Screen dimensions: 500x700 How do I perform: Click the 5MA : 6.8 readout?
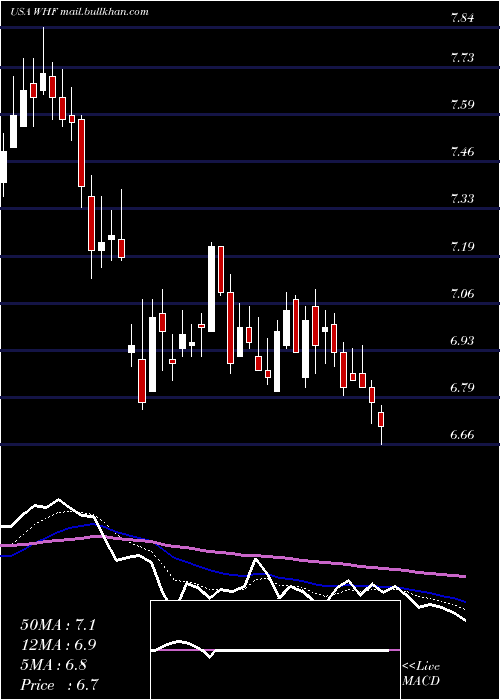[x=54, y=665]
